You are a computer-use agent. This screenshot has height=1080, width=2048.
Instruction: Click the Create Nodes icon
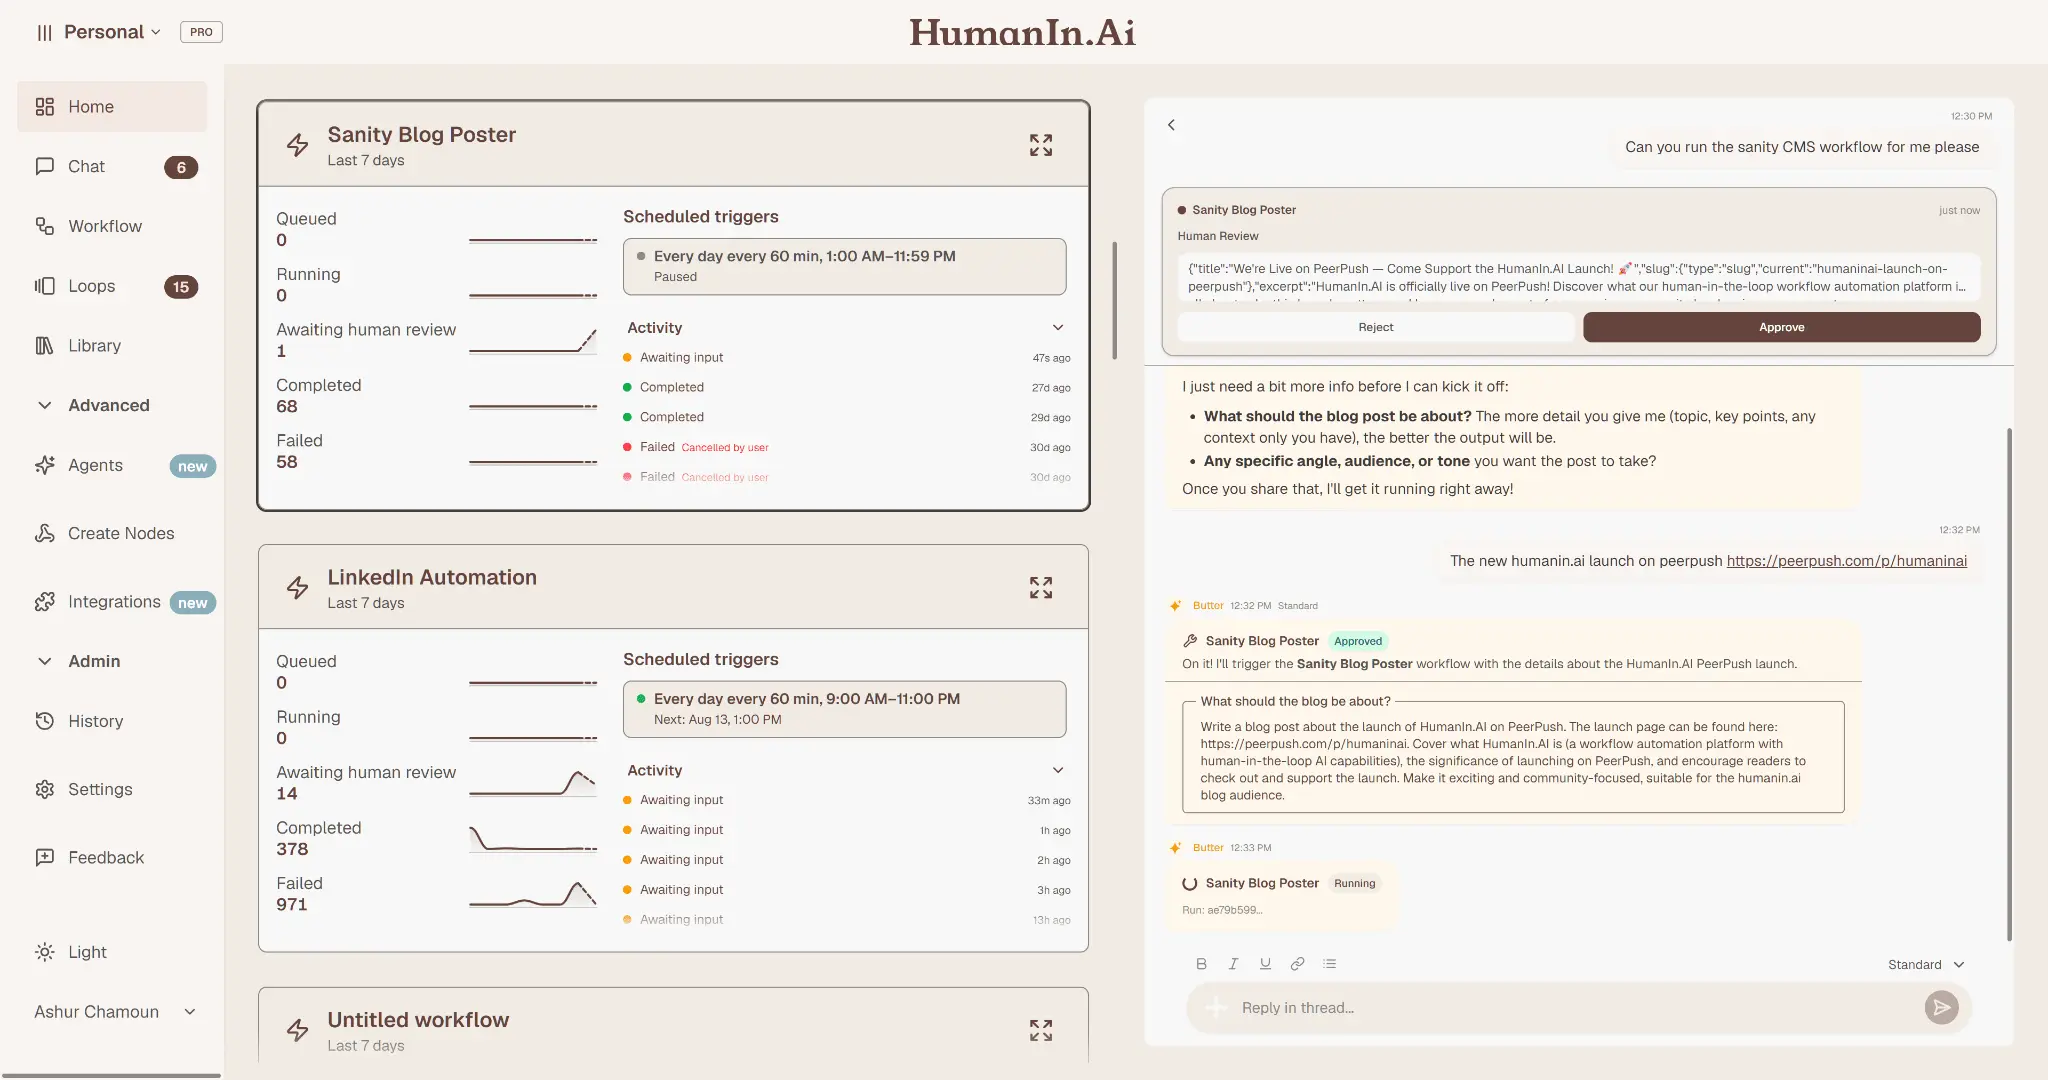(x=45, y=533)
